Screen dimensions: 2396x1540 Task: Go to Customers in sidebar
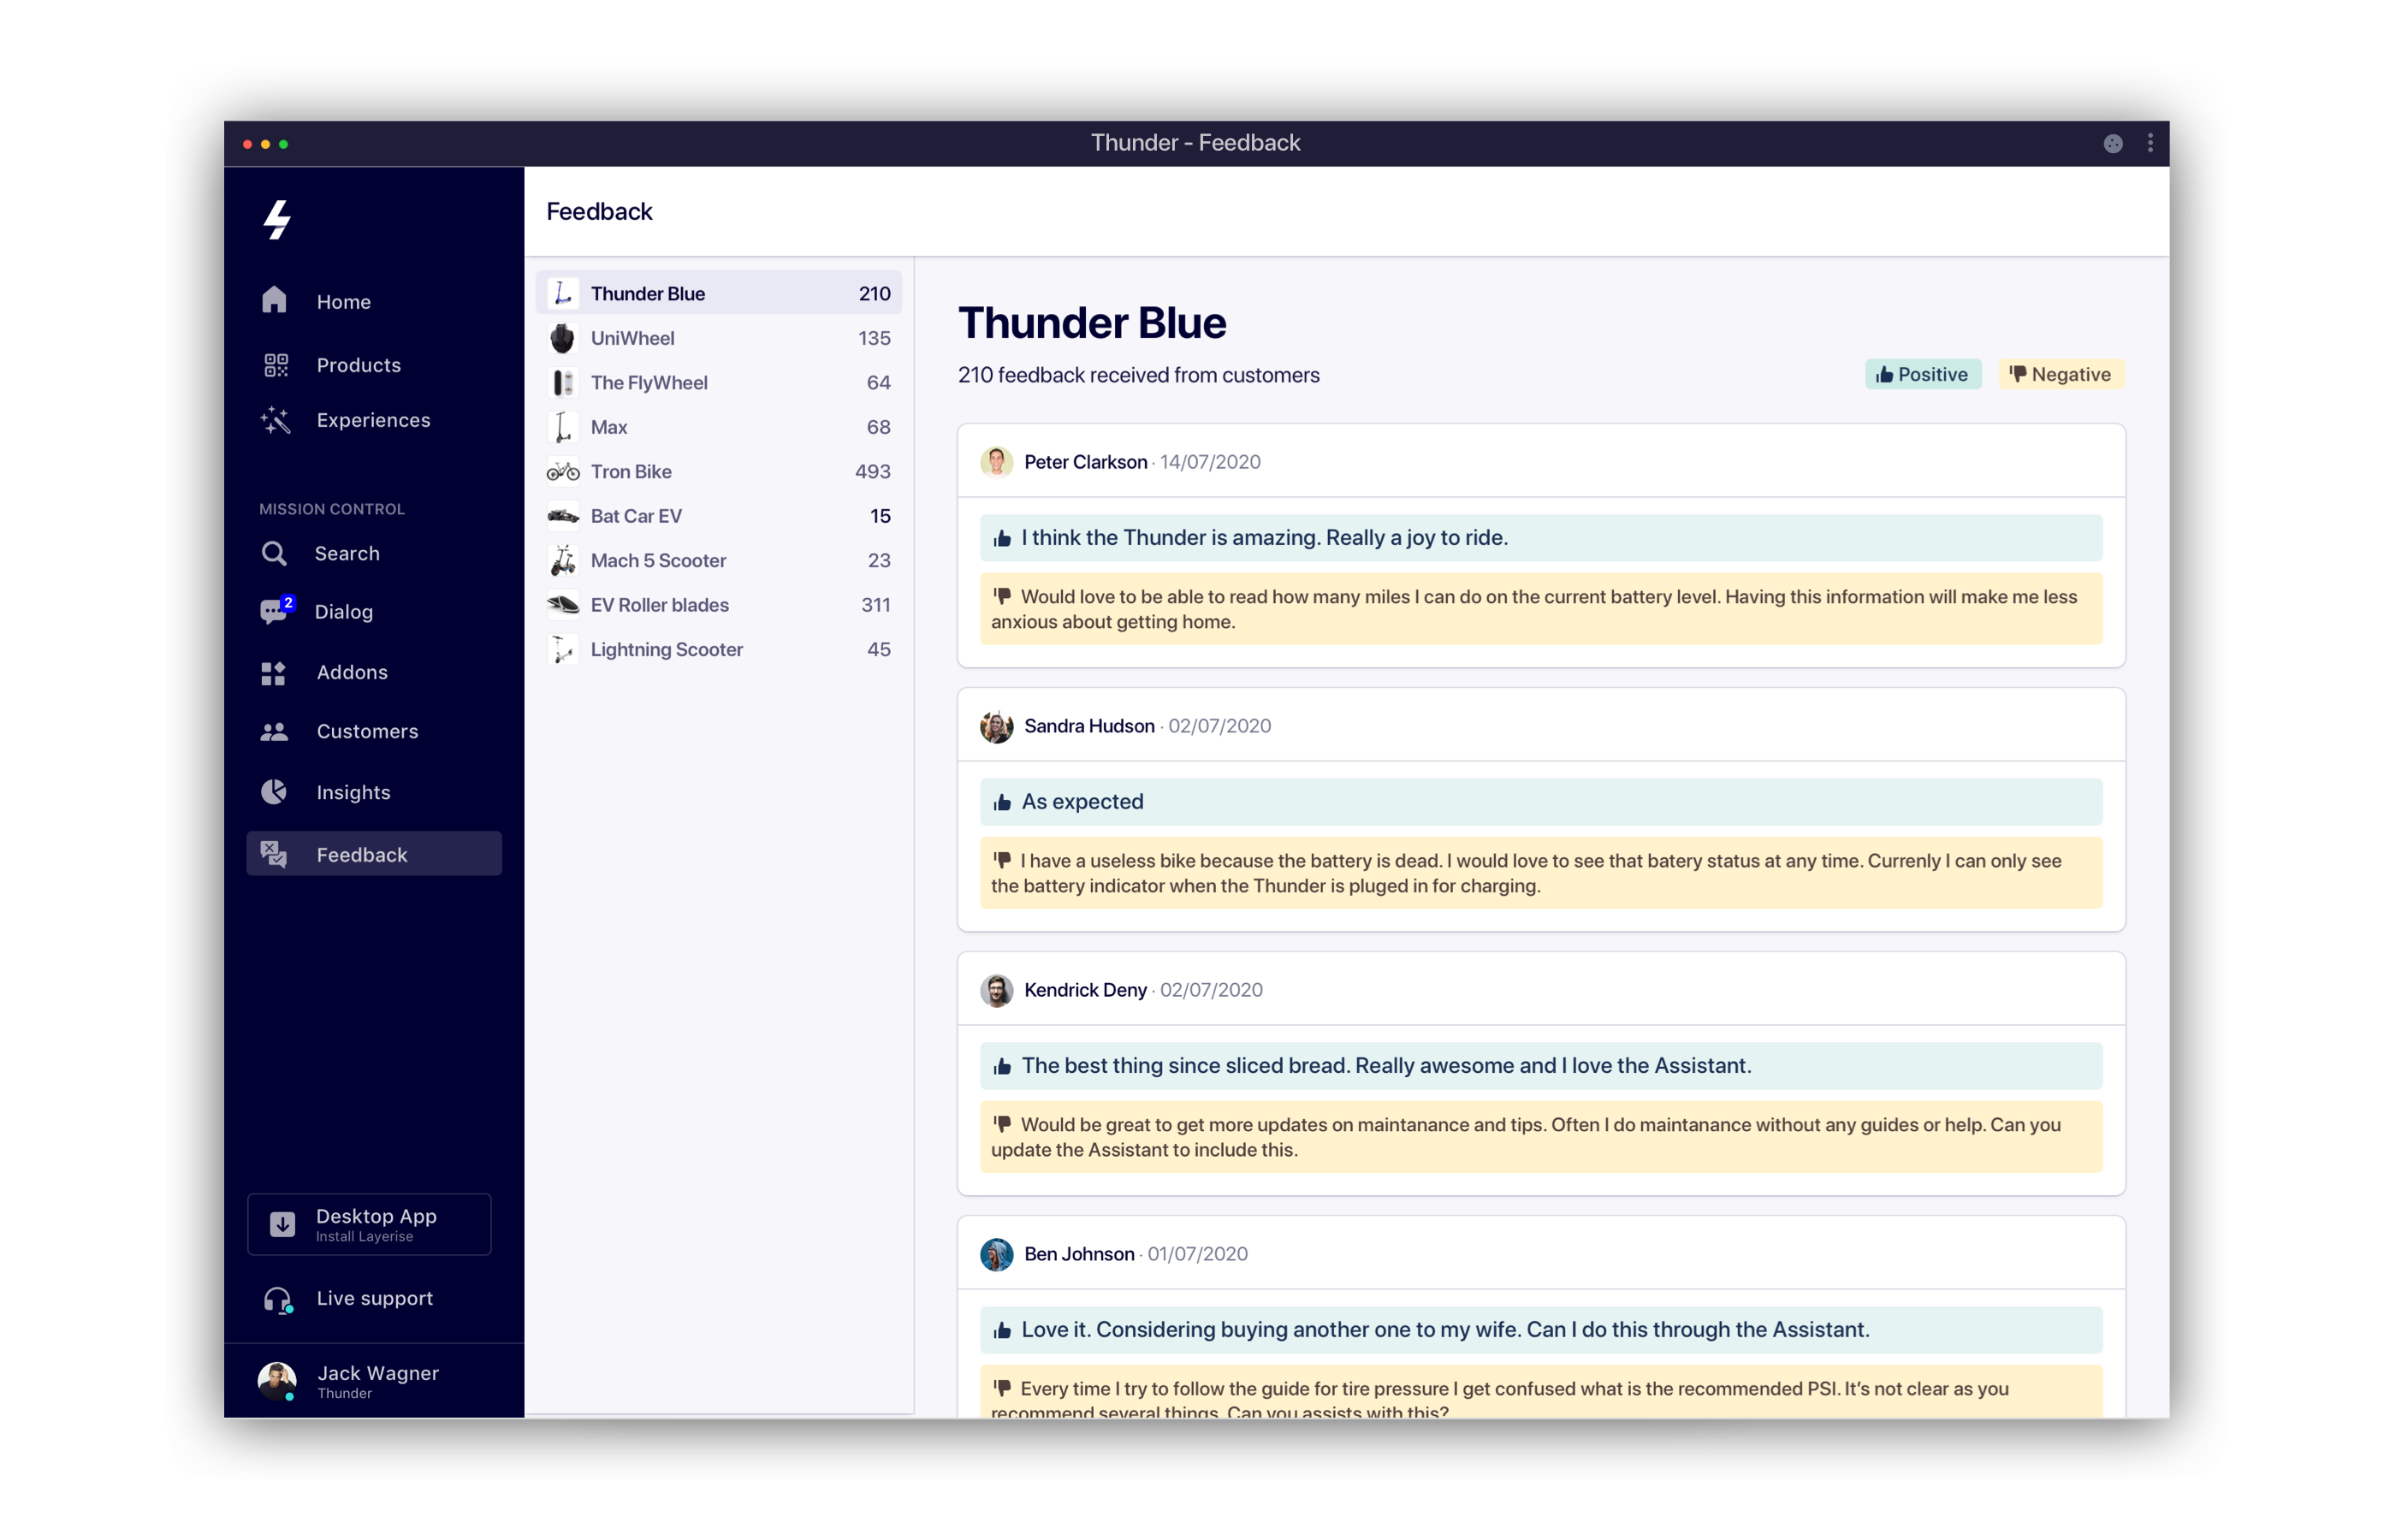tap(366, 731)
